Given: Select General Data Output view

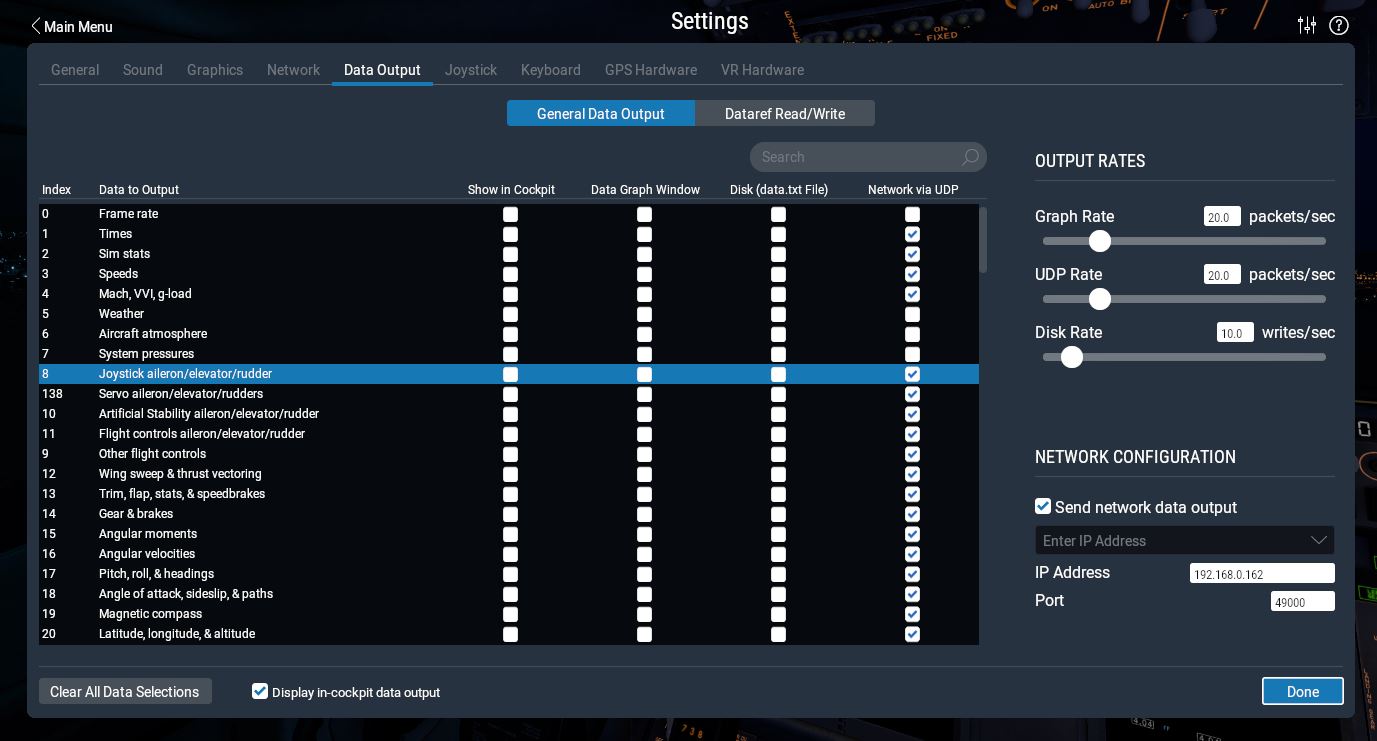Looking at the screenshot, I should (601, 113).
